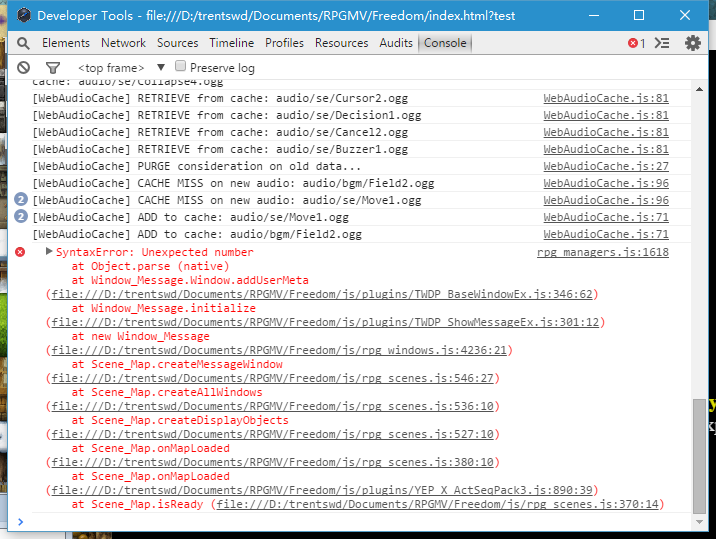Click the console scrollbar up arrow
This screenshot has width=716, height=539.
pos(699,89)
